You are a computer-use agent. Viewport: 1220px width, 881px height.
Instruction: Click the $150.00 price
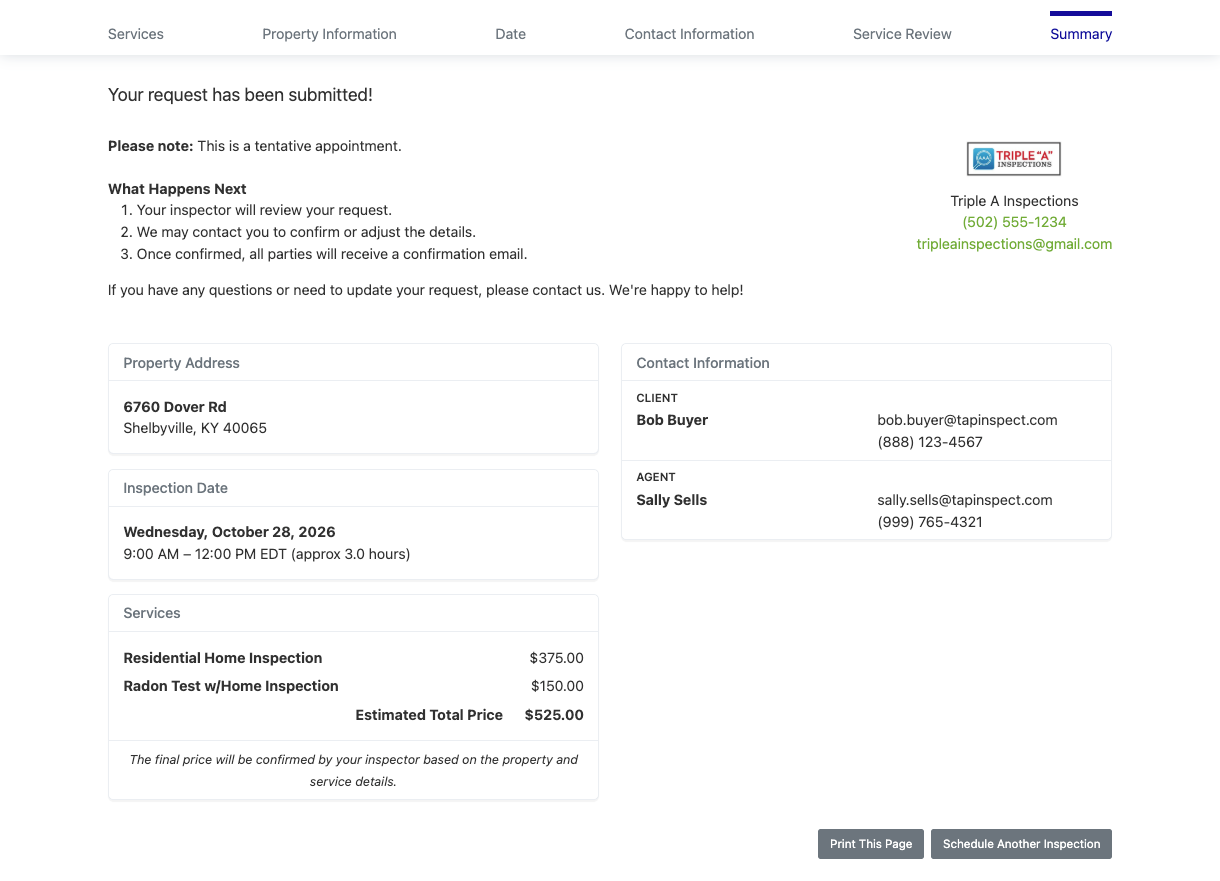[557, 686]
